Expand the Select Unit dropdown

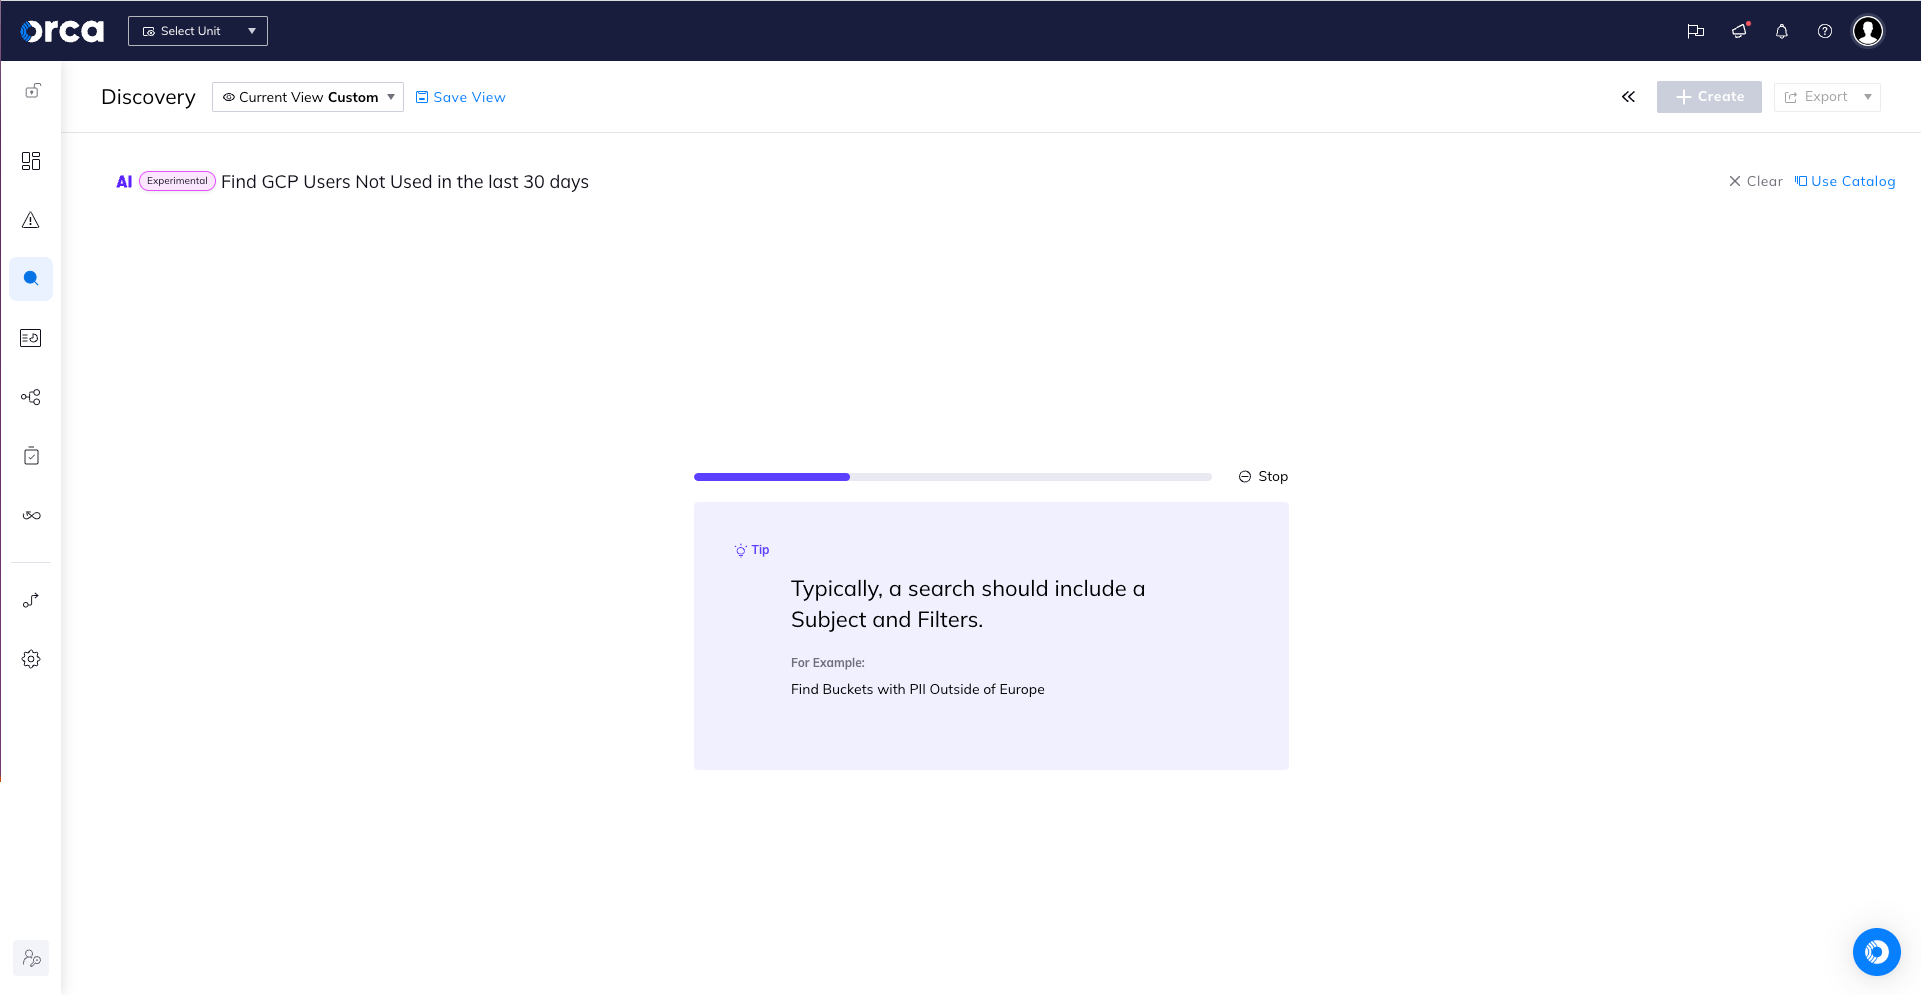tap(198, 31)
